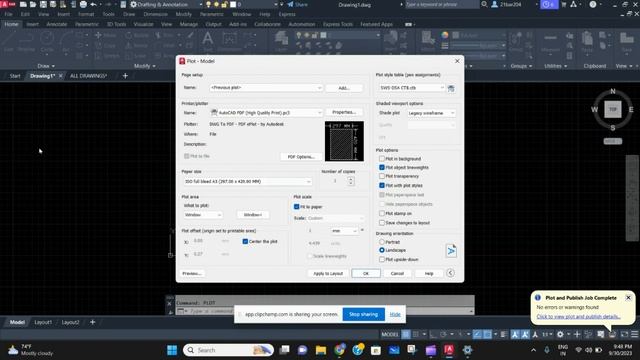Click the Preview button
The height and width of the screenshot is (360, 640).
click(192, 273)
